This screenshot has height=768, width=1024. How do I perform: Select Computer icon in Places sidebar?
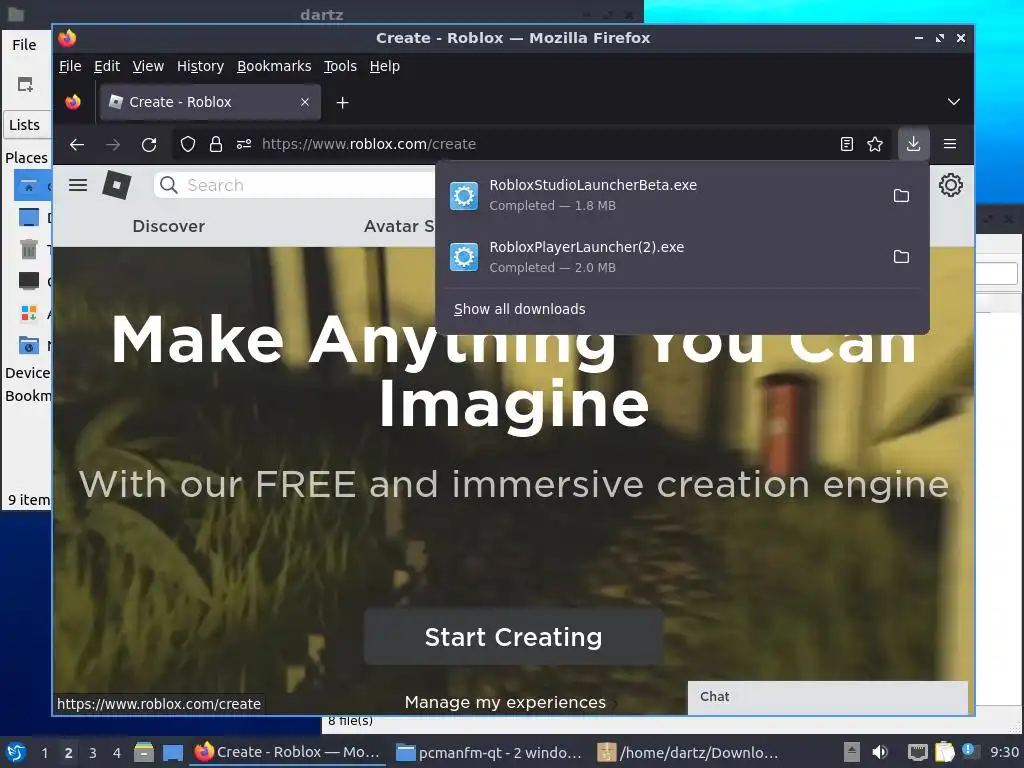point(29,281)
